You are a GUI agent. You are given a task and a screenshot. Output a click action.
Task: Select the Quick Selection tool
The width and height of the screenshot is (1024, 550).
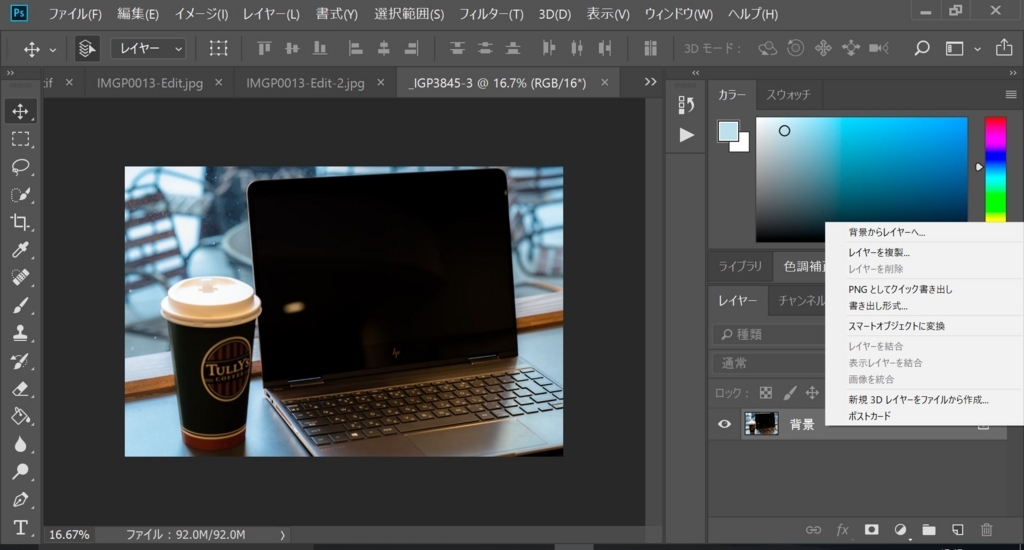20,195
